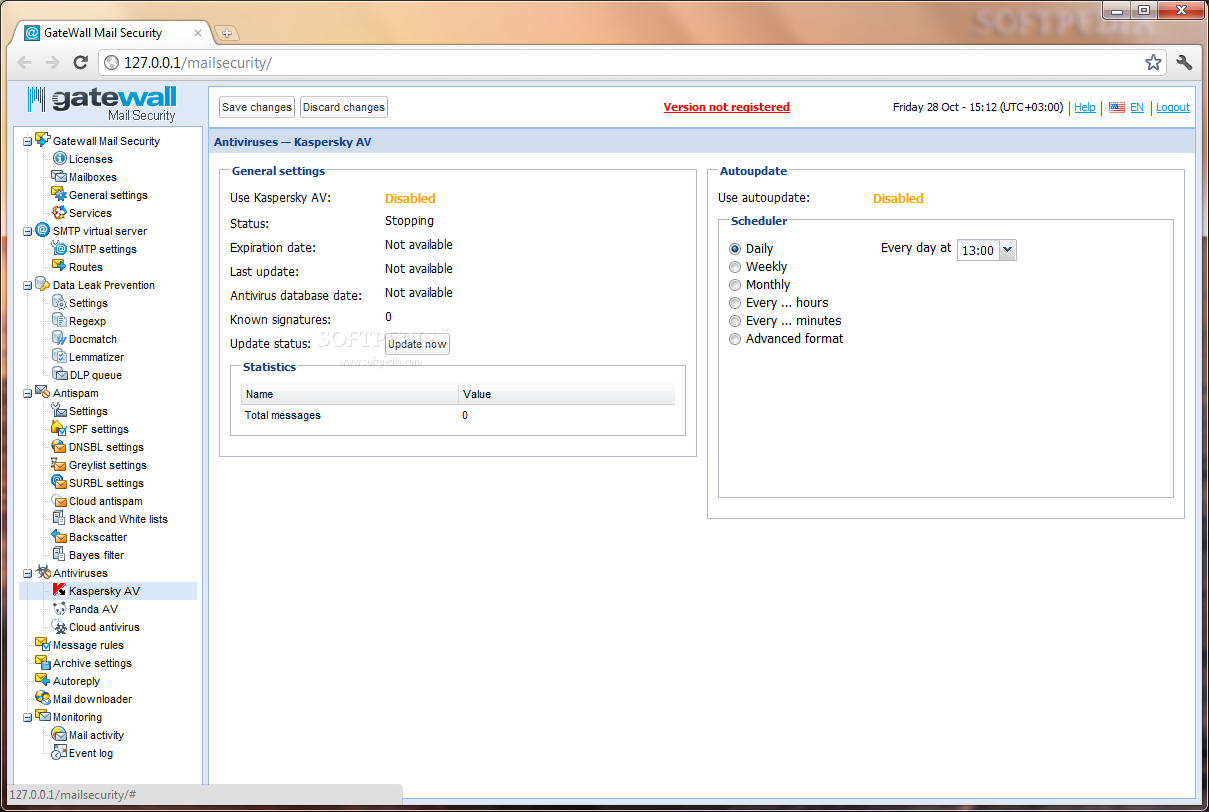The image size is (1209, 812).
Task: Open the Help link
Action: tap(1085, 107)
